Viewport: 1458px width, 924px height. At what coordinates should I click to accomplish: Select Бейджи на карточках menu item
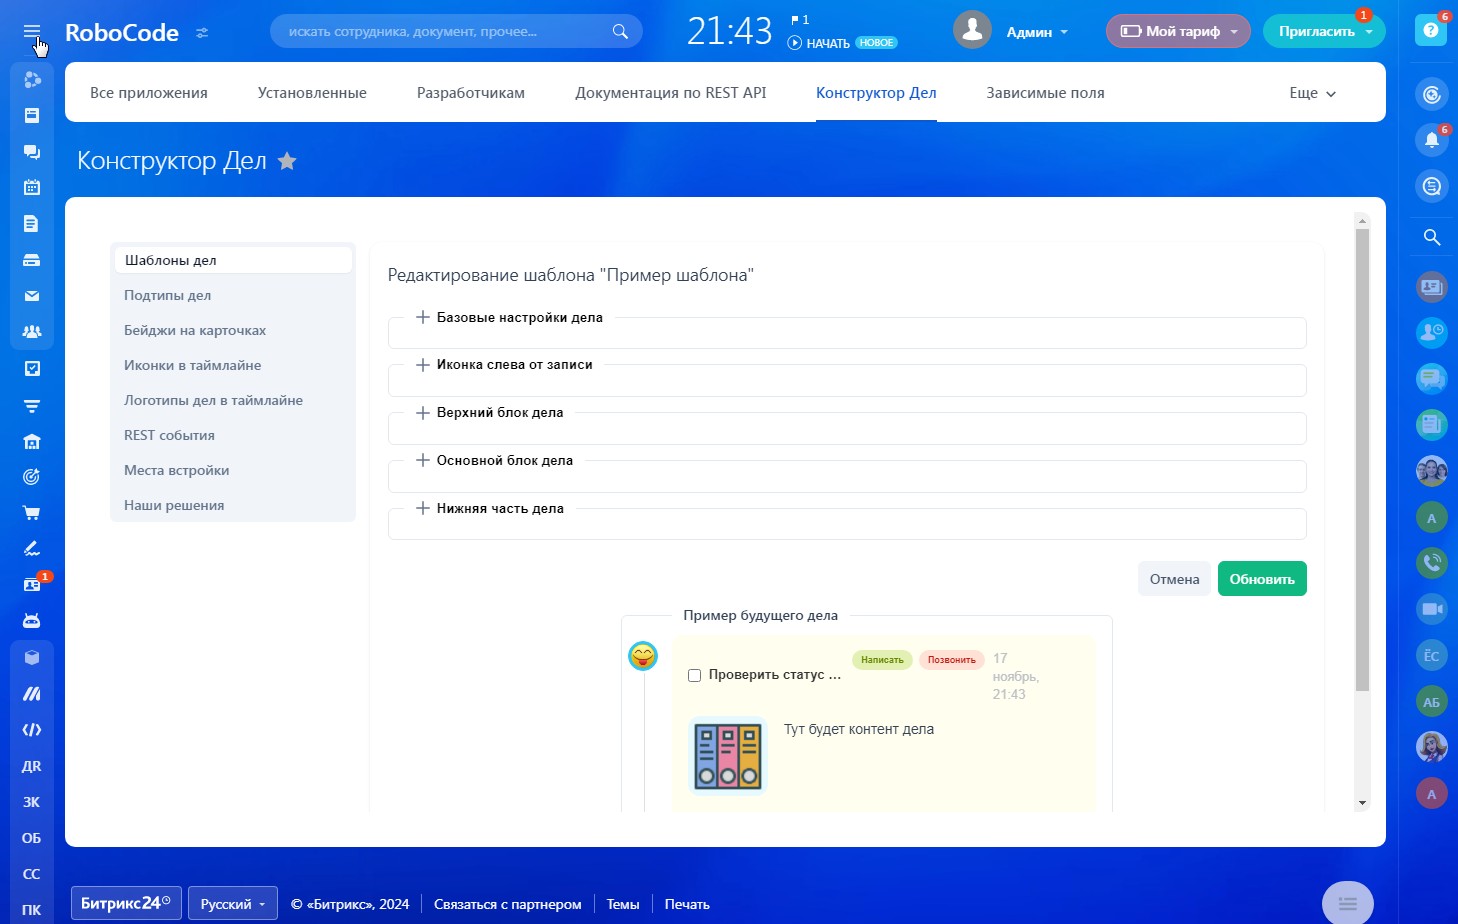coord(195,330)
